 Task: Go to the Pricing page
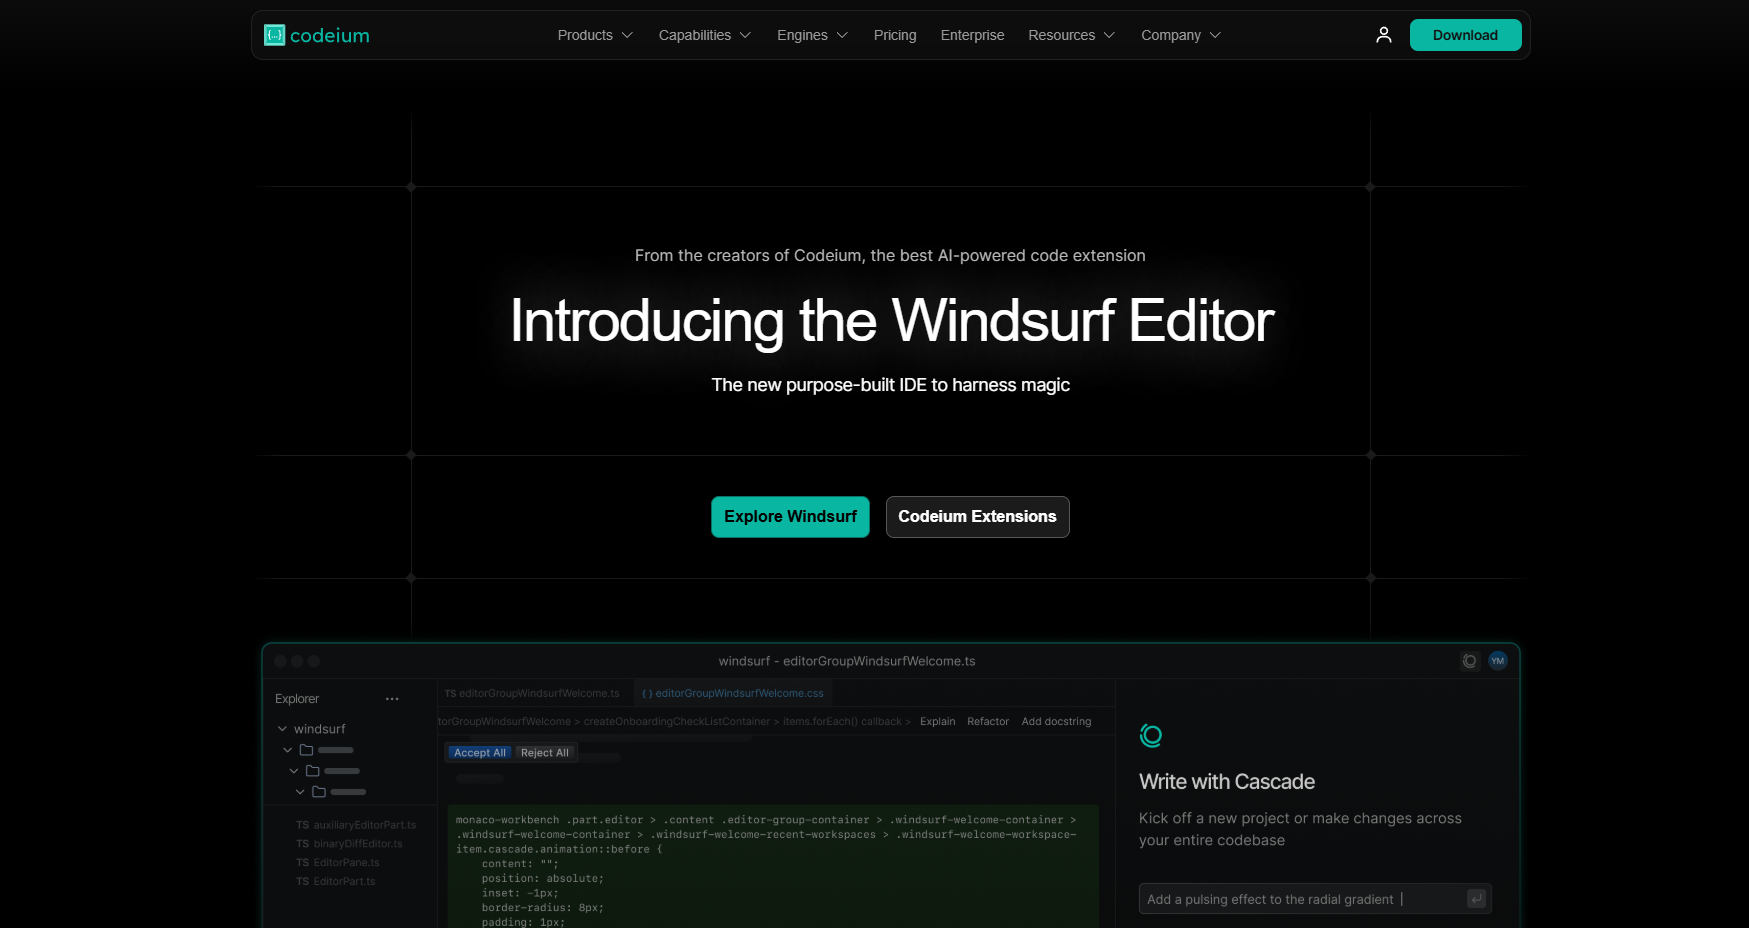895,35
